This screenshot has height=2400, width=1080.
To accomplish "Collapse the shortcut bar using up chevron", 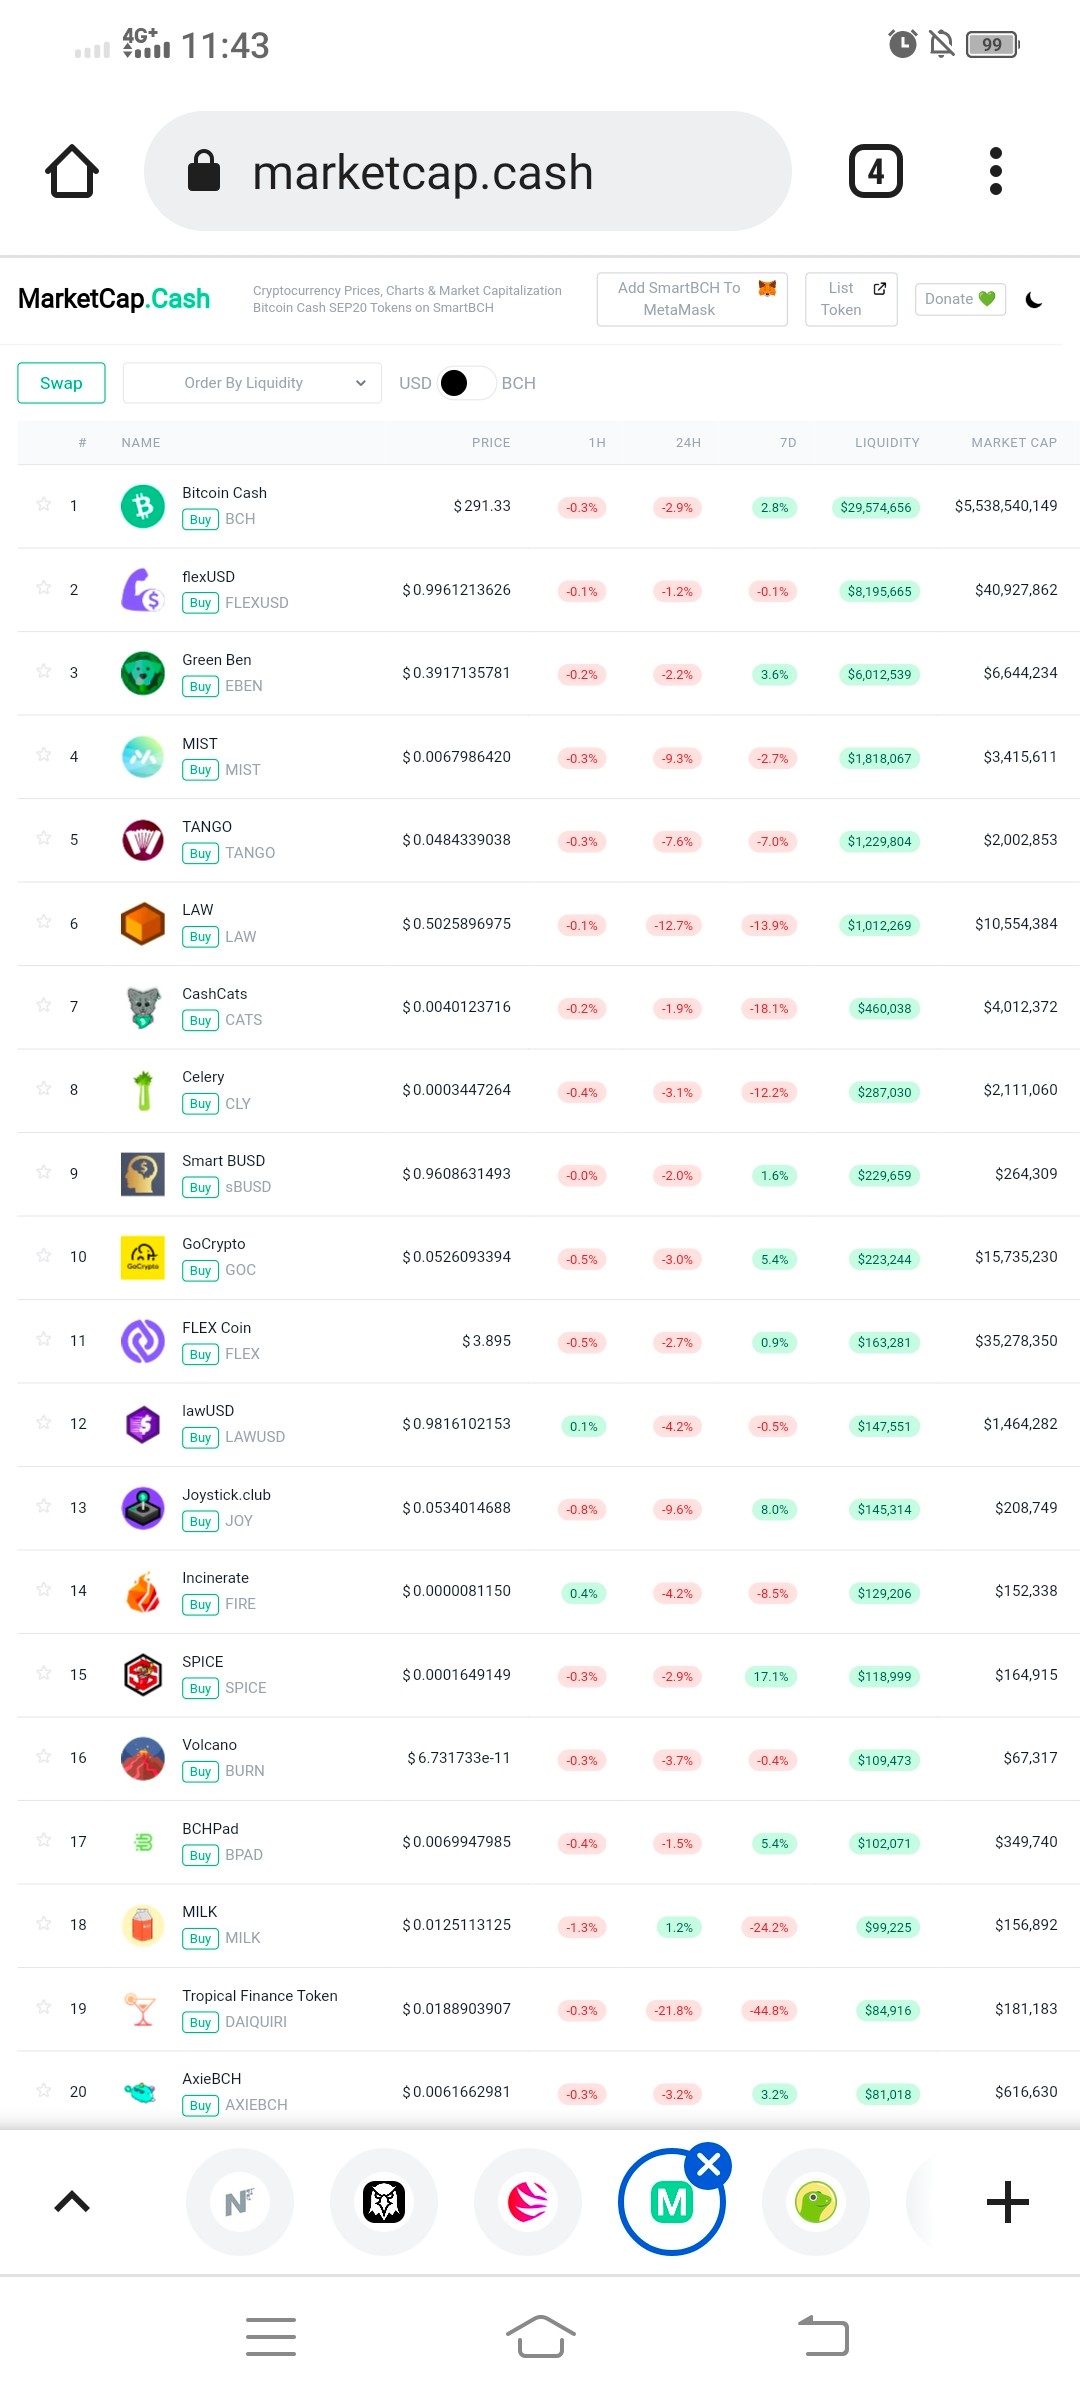I will [x=72, y=2202].
